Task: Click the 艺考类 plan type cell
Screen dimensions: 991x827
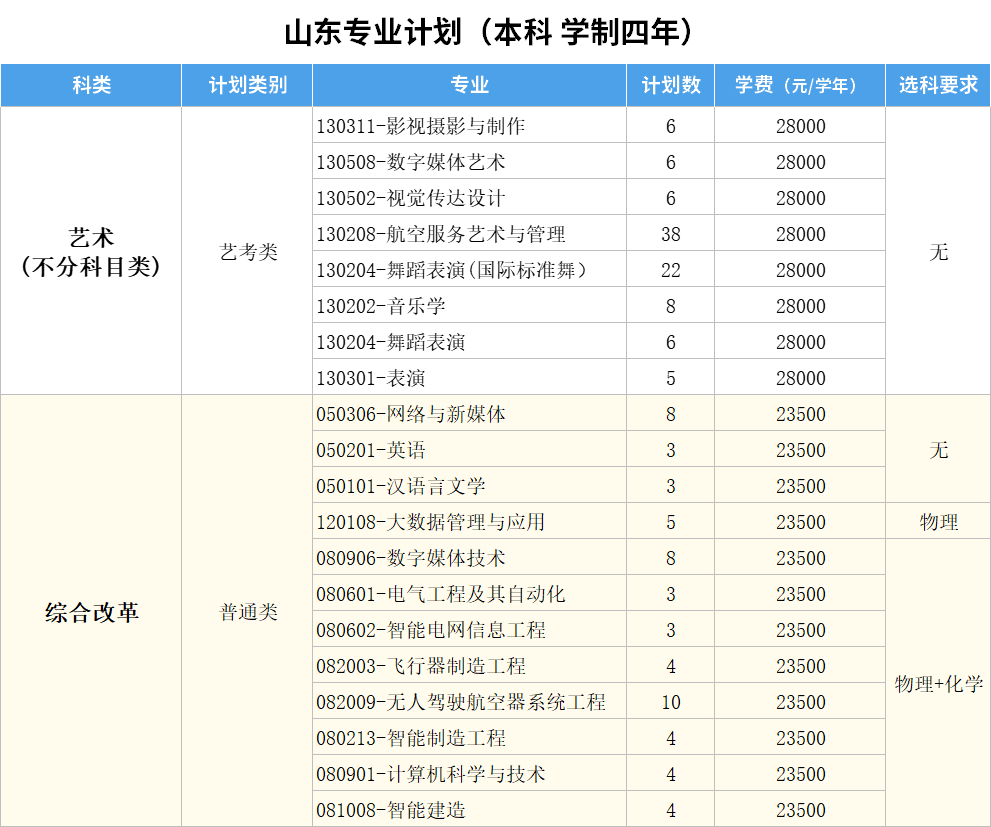Action: tap(247, 252)
